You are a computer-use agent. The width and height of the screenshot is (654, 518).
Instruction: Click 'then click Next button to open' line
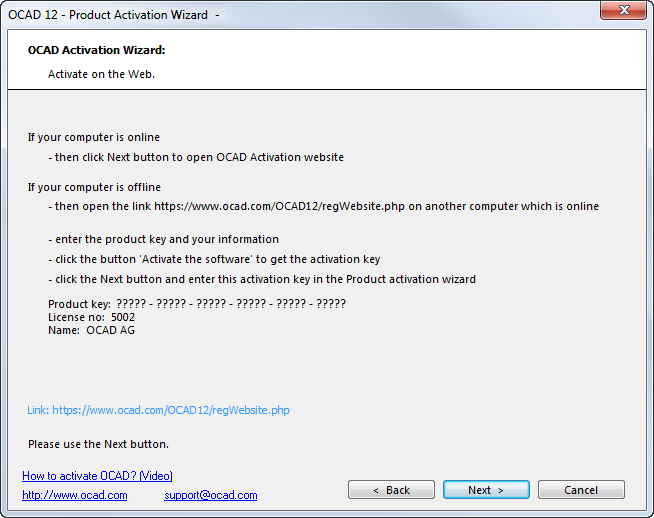pos(196,157)
